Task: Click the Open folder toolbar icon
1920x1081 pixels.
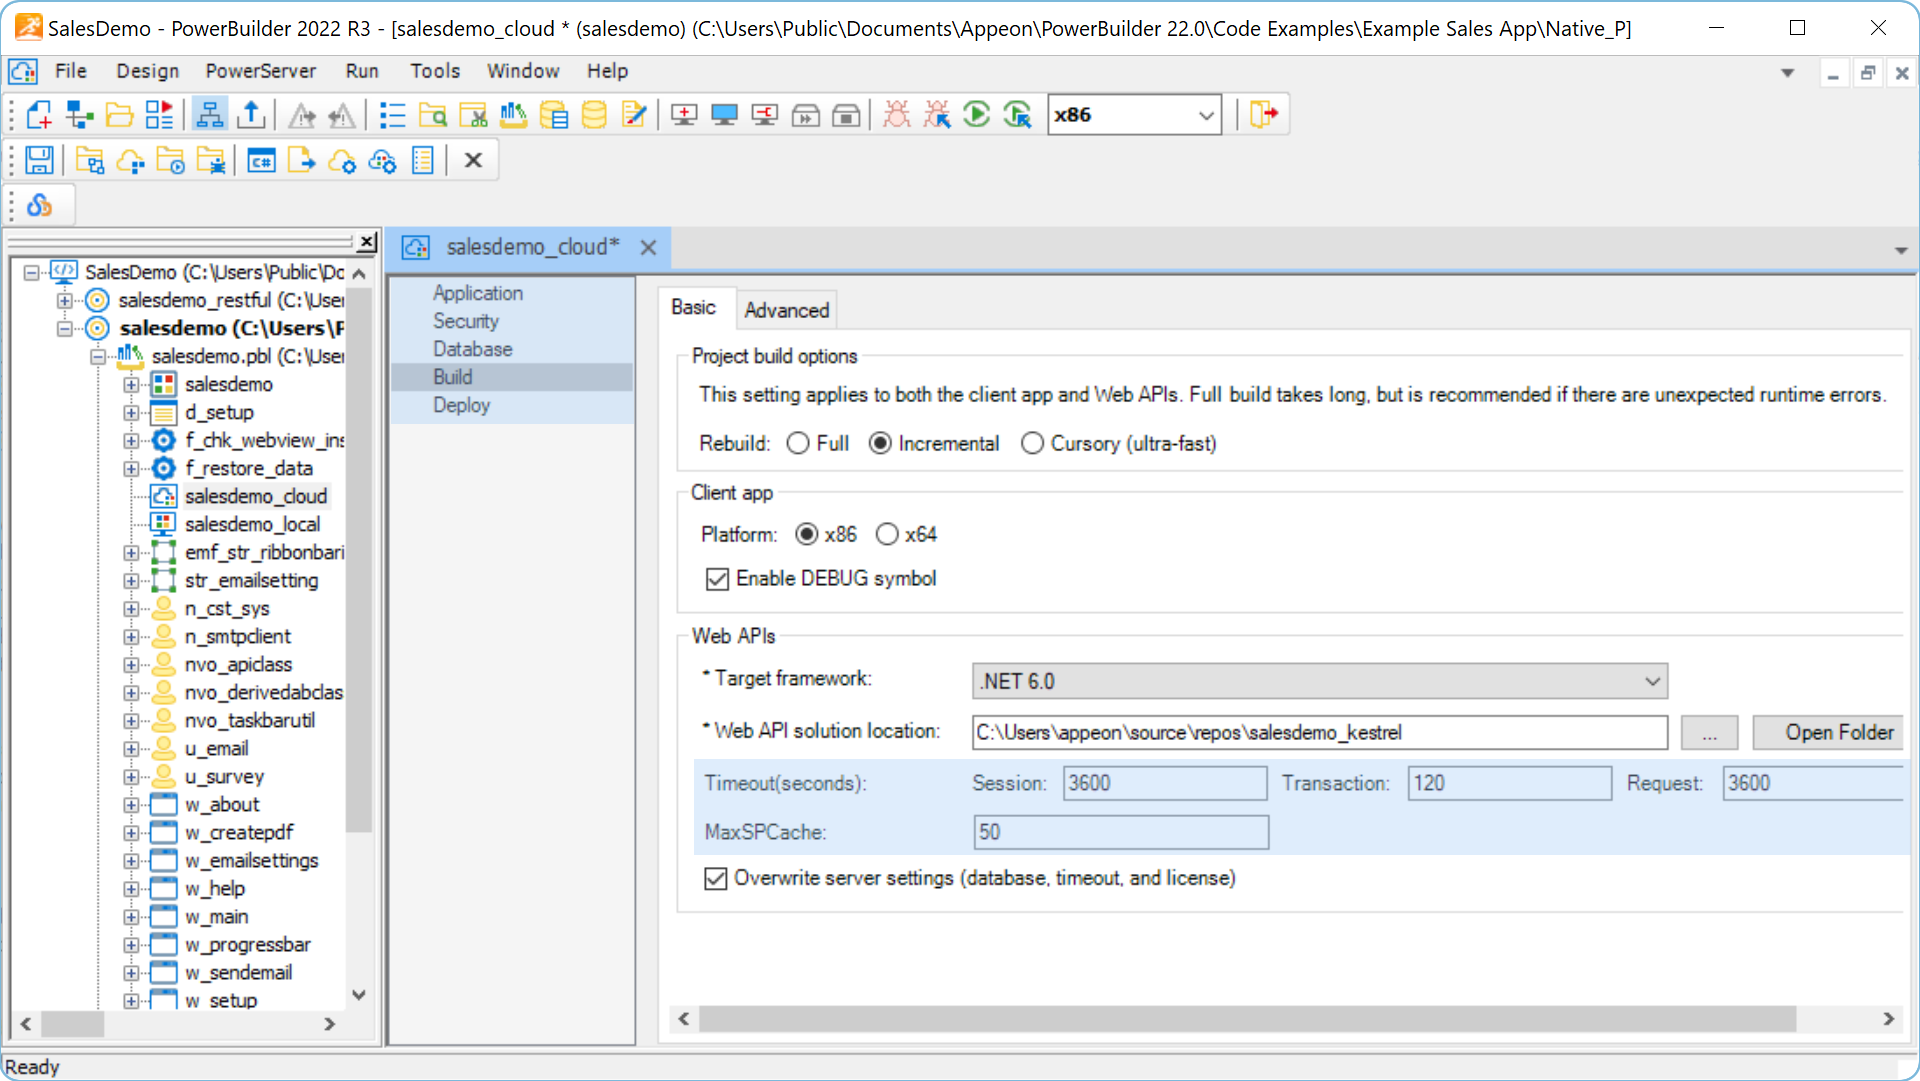Action: click(119, 115)
